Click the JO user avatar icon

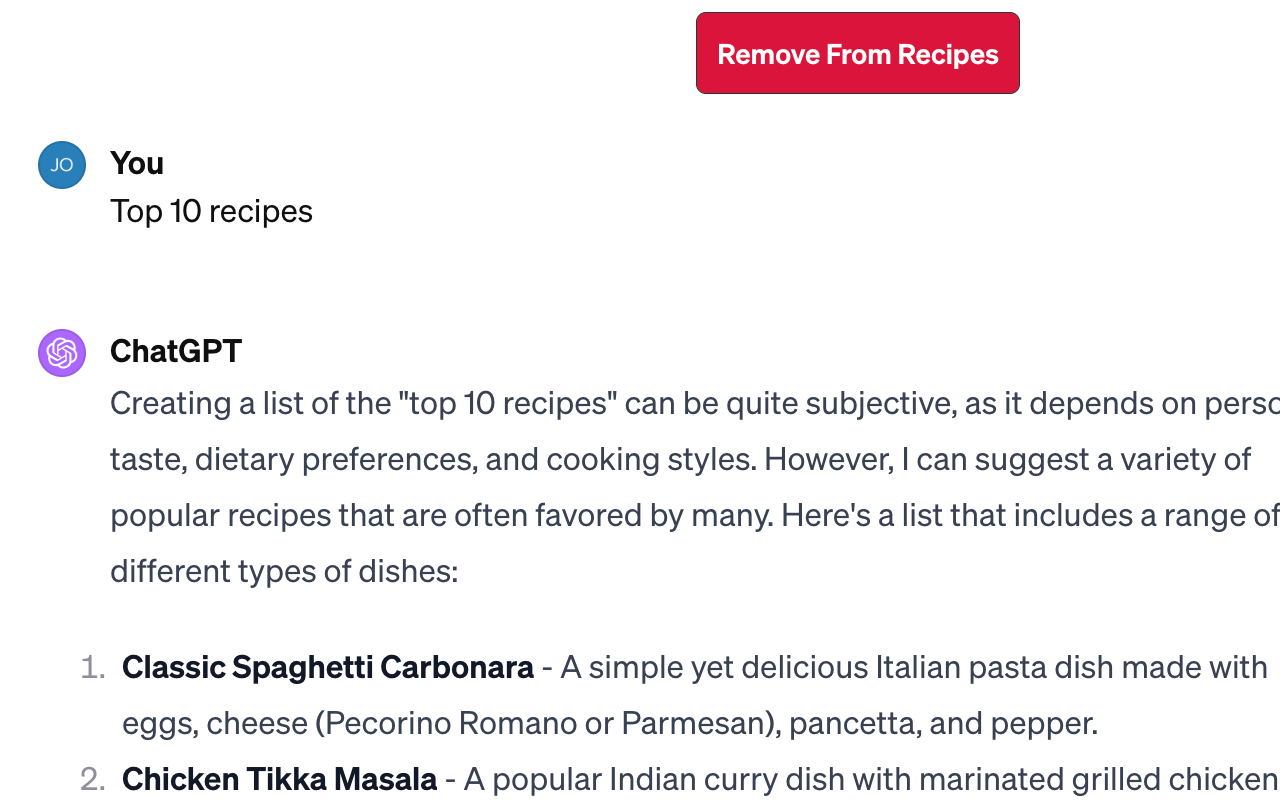(x=62, y=165)
